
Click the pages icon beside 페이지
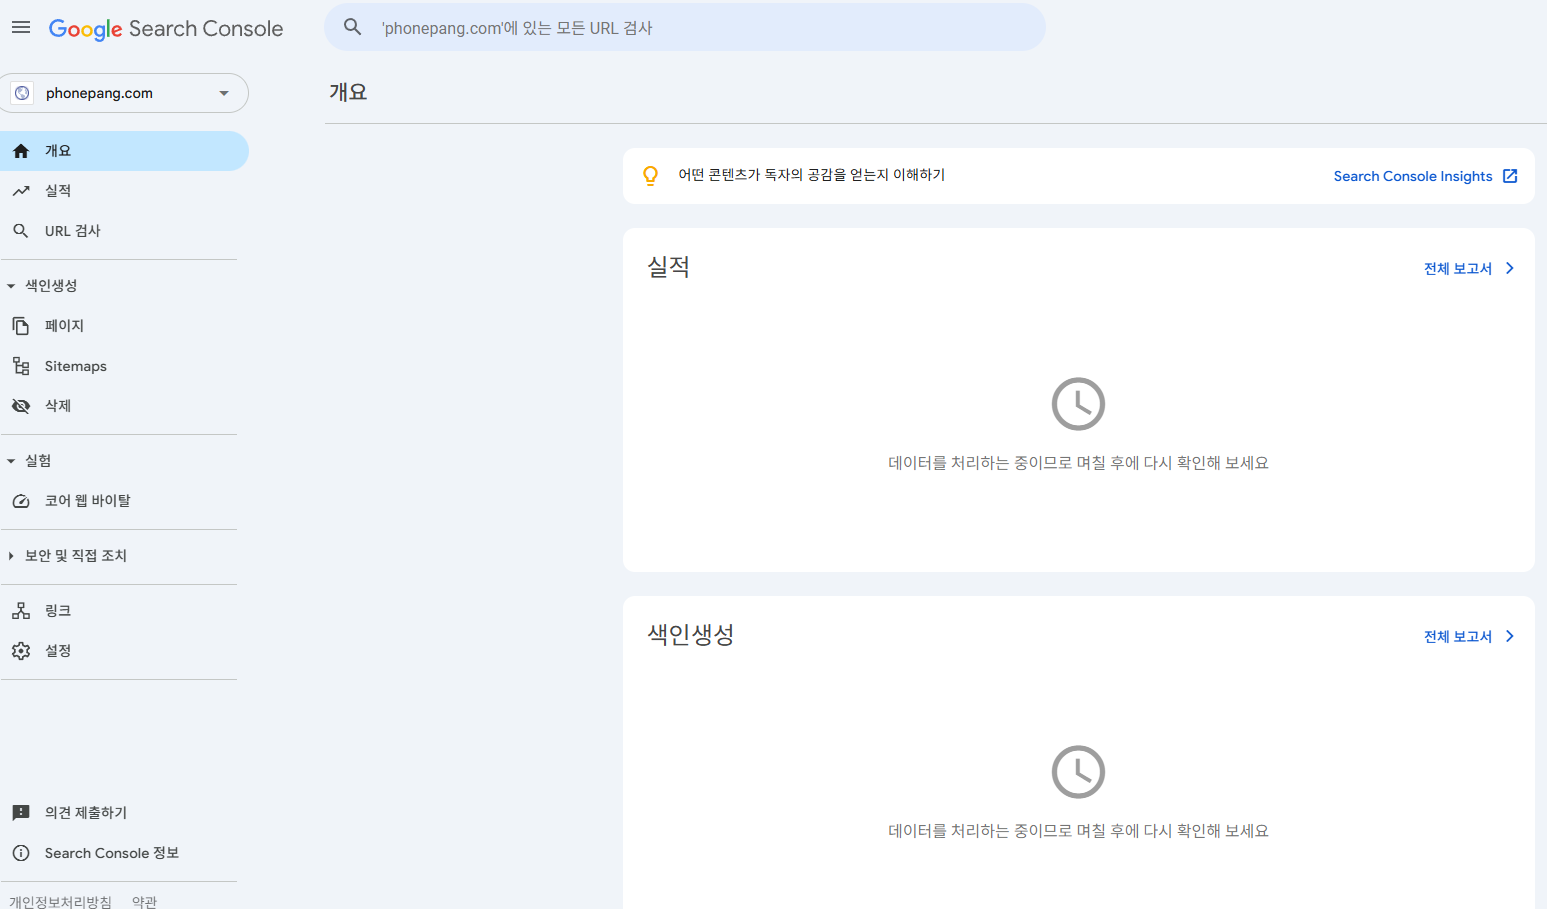pos(21,326)
